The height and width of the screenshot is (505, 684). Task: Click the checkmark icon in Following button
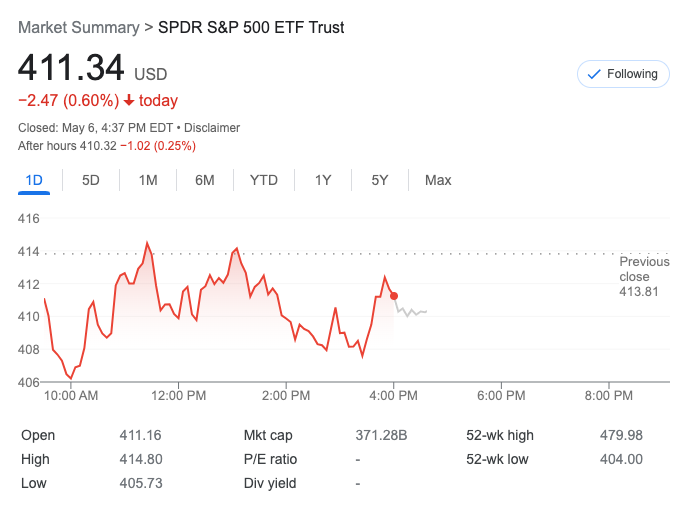click(x=594, y=74)
